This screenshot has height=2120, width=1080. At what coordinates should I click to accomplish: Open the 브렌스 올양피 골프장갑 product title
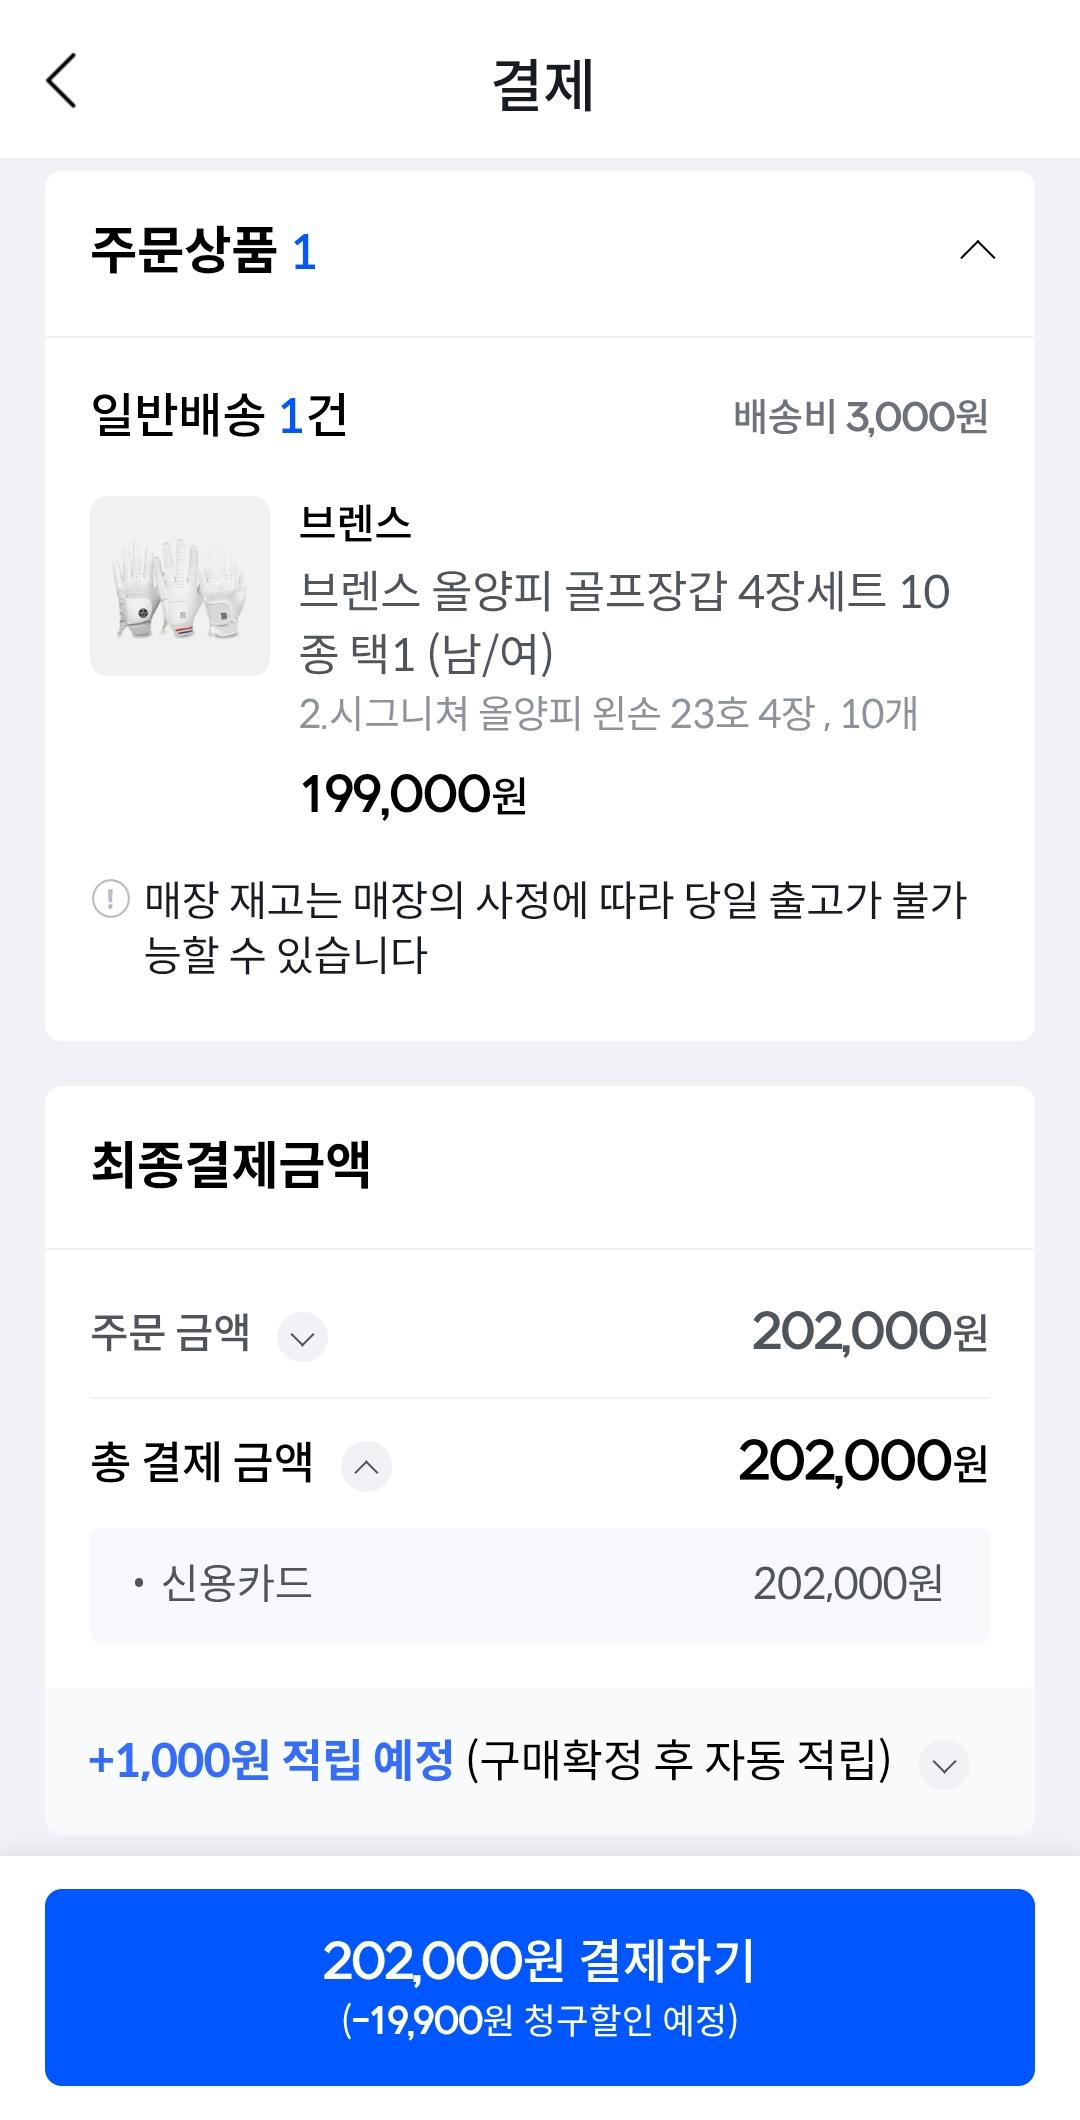click(624, 621)
